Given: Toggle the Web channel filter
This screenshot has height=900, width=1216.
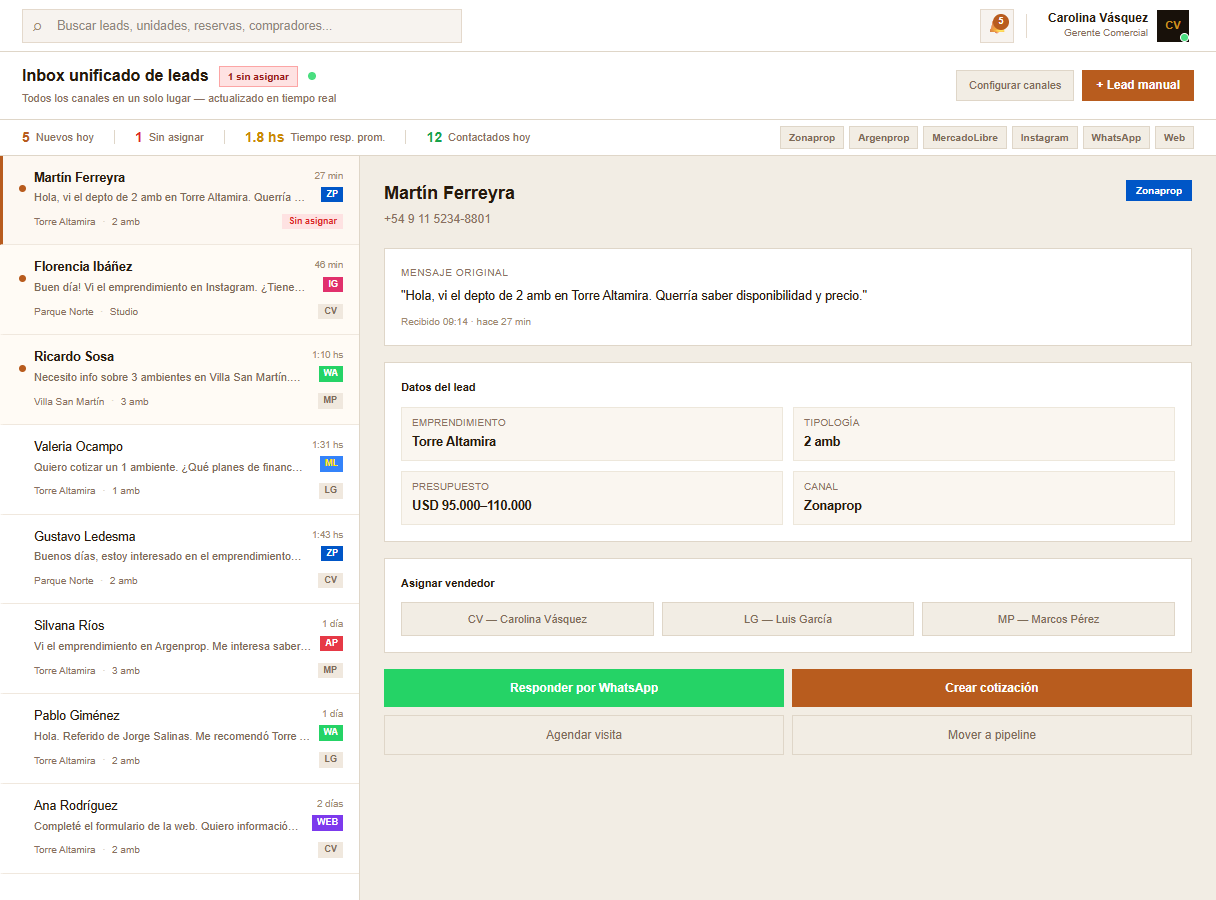Looking at the screenshot, I should [1174, 137].
